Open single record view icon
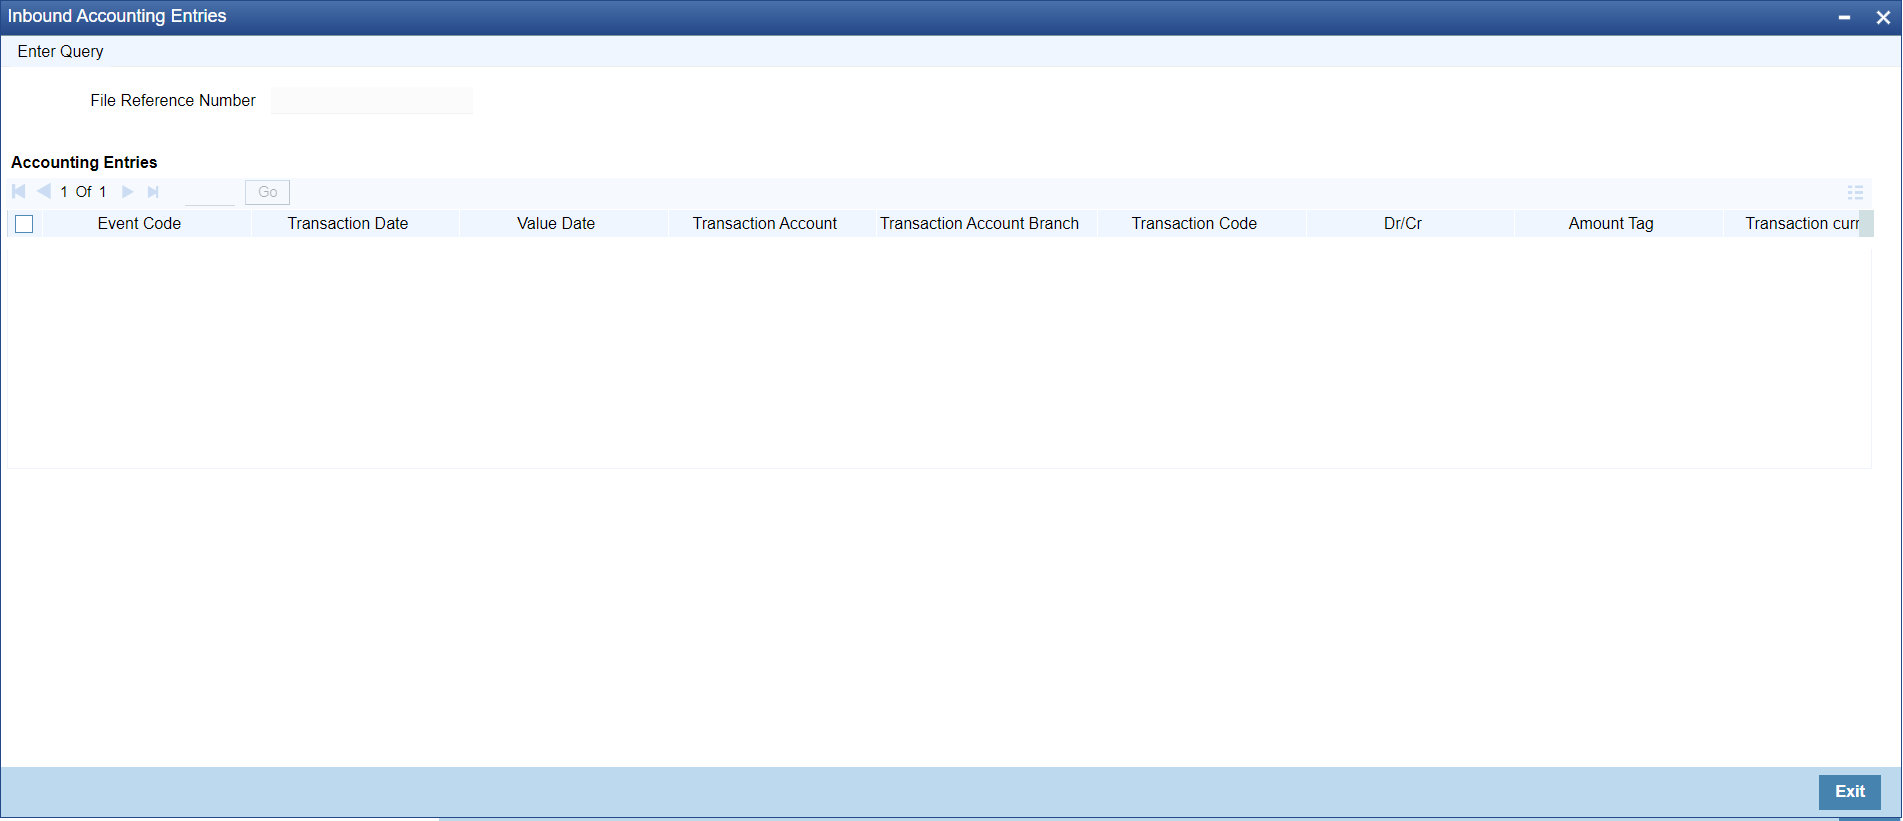Screen dimensions: 1903x821 pyautogui.click(x=1855, y=192)
